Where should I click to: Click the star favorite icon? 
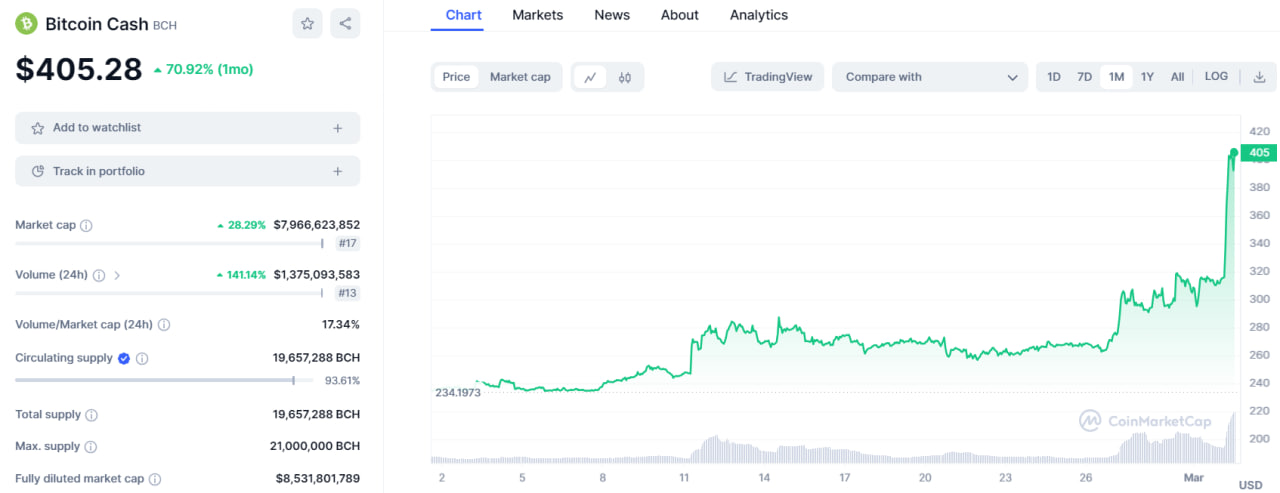307,23
